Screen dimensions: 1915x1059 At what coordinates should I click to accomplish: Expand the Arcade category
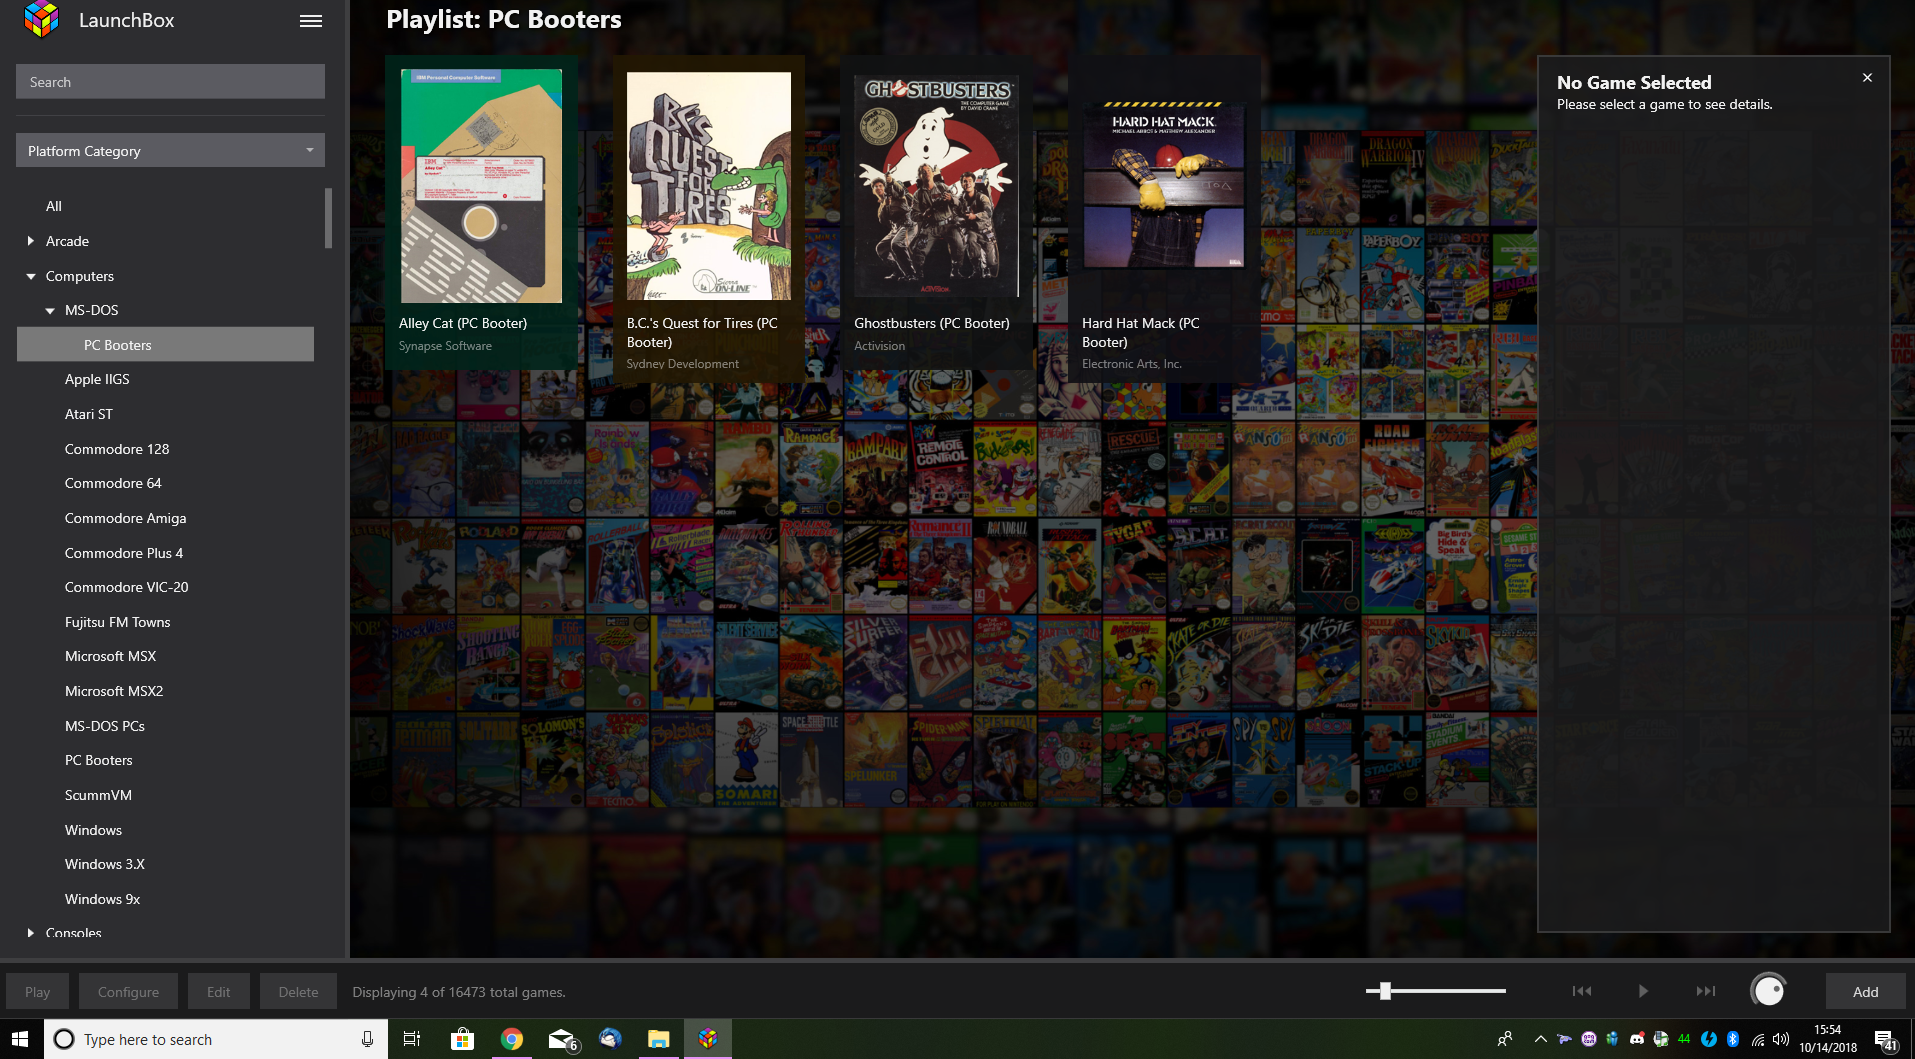(31, 241)
